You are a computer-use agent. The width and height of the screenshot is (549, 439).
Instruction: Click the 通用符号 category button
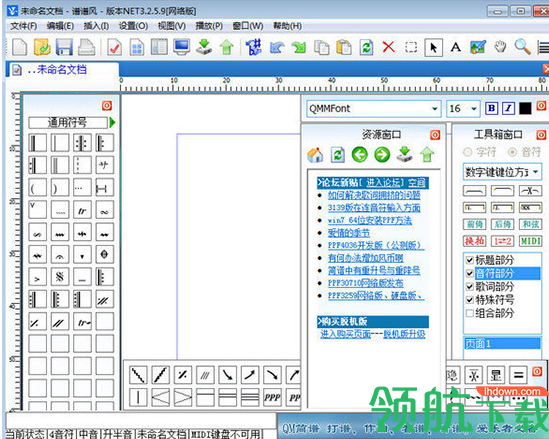68,123
